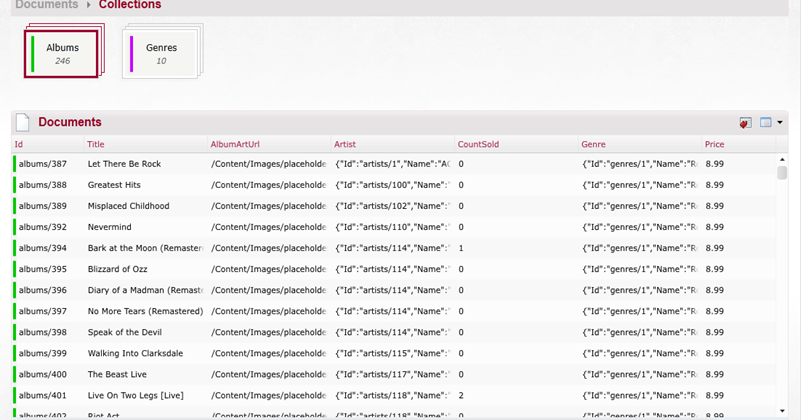The height and width of the screenshot is (420, 801).
Task: Open document albums/400
Action: 43,374
